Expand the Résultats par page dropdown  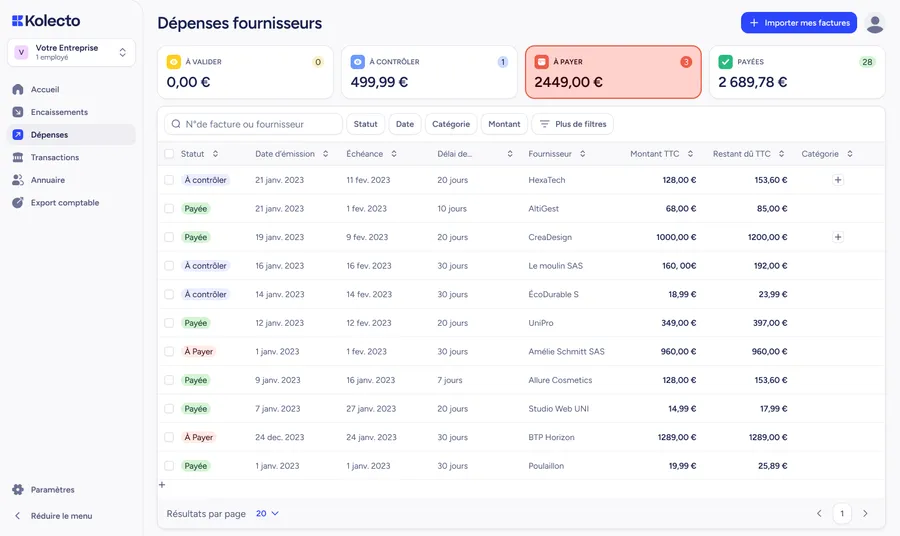click(267, 514)
